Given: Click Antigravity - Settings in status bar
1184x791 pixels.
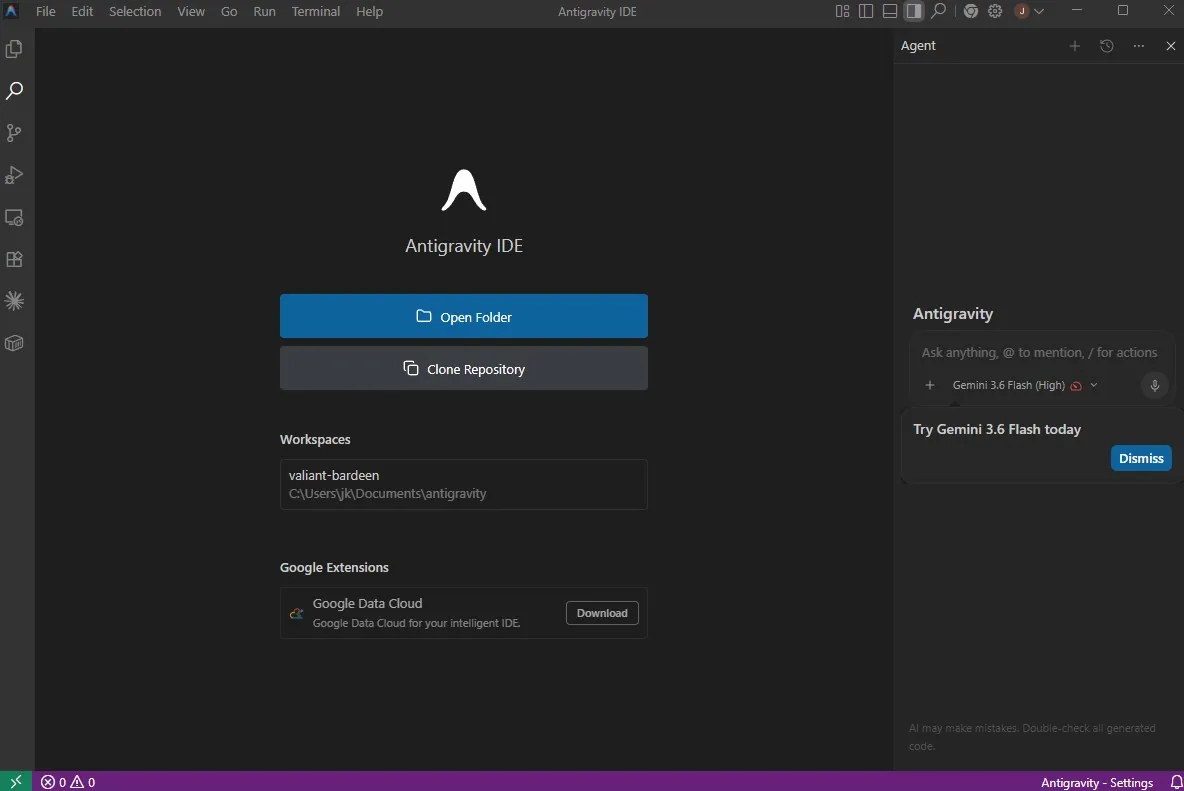Looking at the screenshot, I should click(1096, 782).
